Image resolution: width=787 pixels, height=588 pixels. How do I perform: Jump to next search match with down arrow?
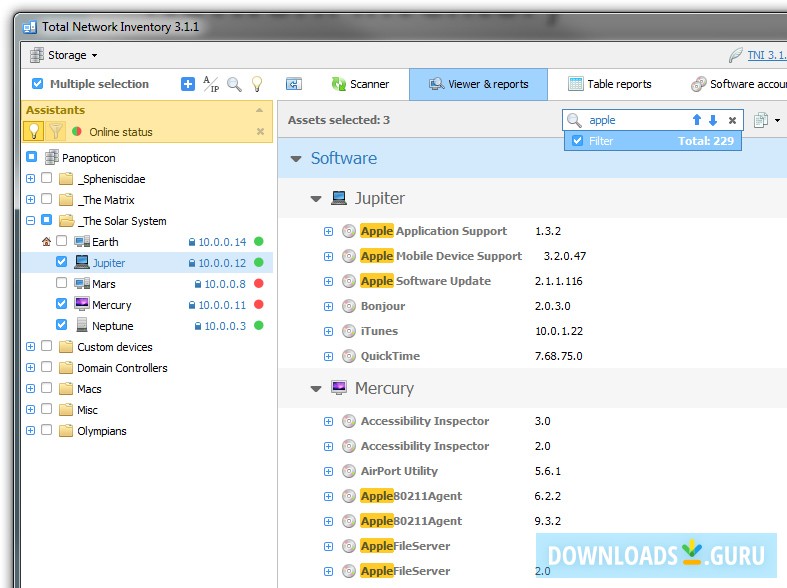(x=713, y=120)
